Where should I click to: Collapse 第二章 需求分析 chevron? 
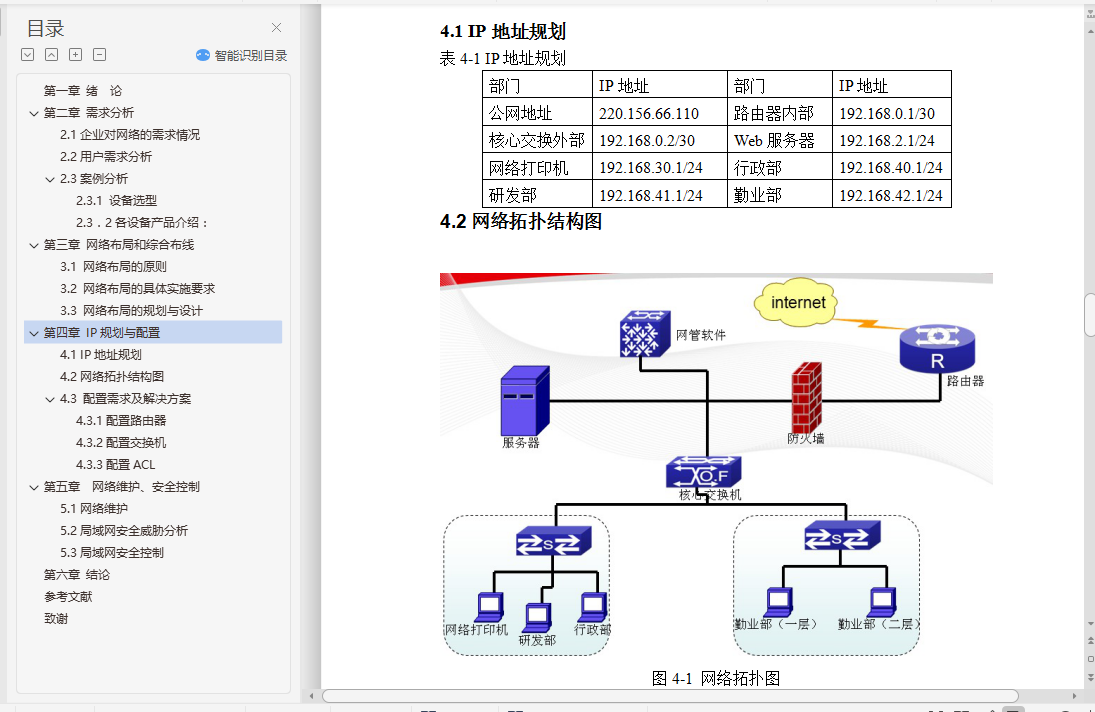34,113
